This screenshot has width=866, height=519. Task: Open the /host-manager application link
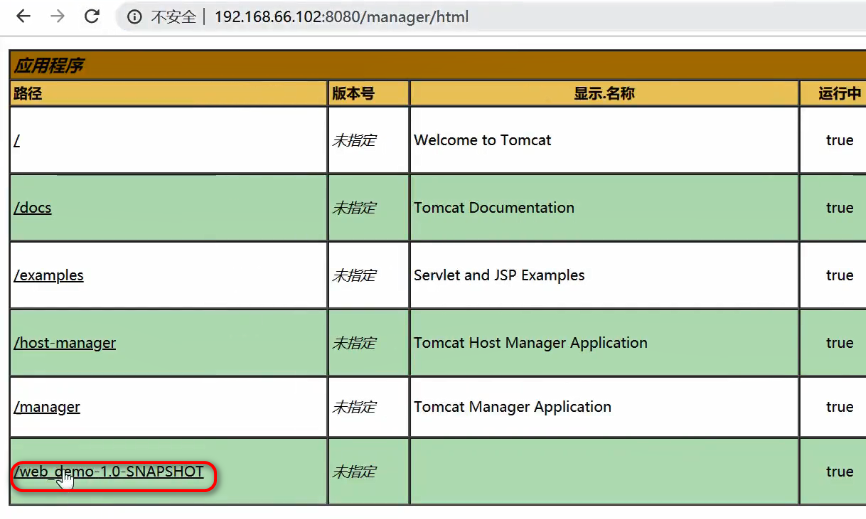click(x=65, y=343)
